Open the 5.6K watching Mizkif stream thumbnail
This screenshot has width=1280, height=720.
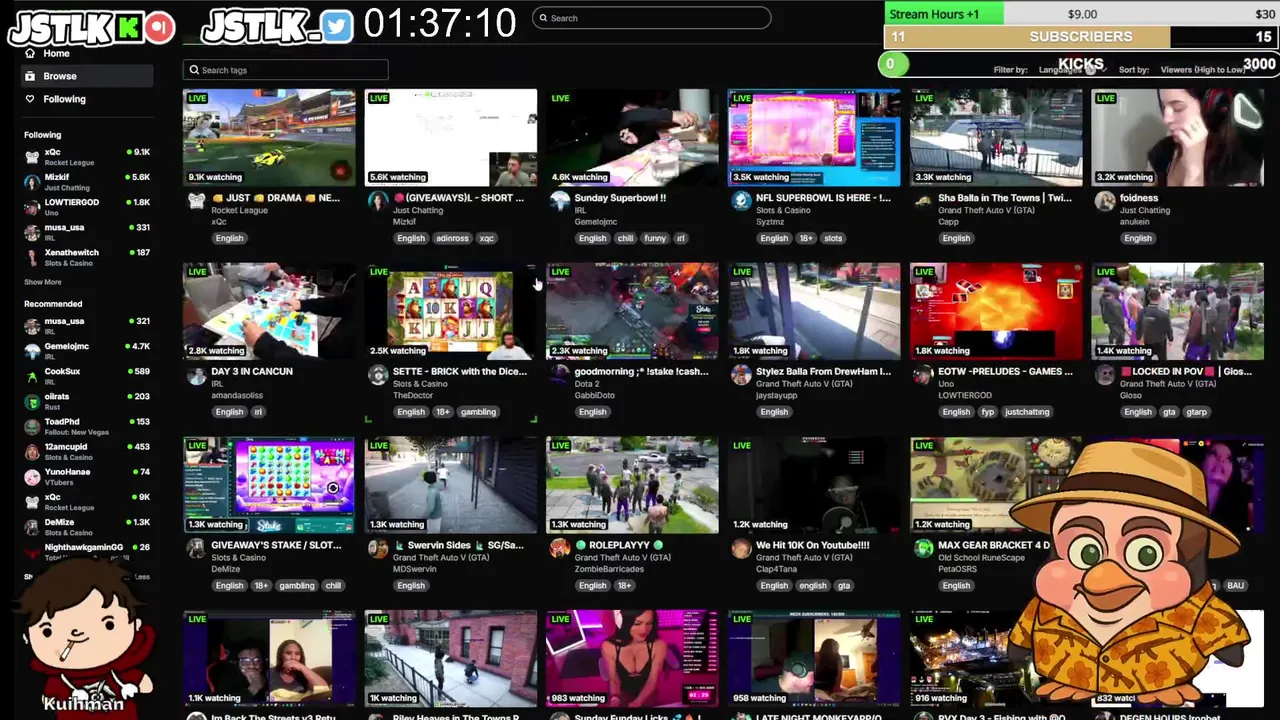tap(451, 137)
